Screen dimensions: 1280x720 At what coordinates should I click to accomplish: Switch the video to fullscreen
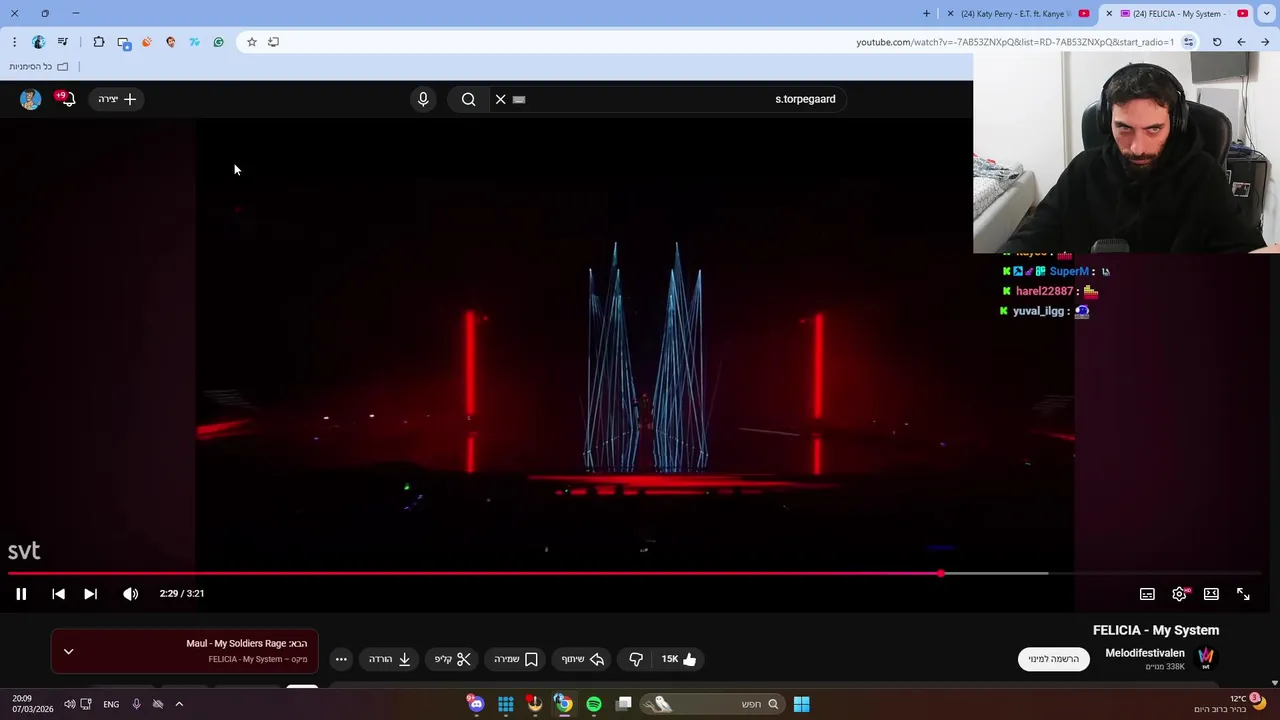tap(1243, 594)
